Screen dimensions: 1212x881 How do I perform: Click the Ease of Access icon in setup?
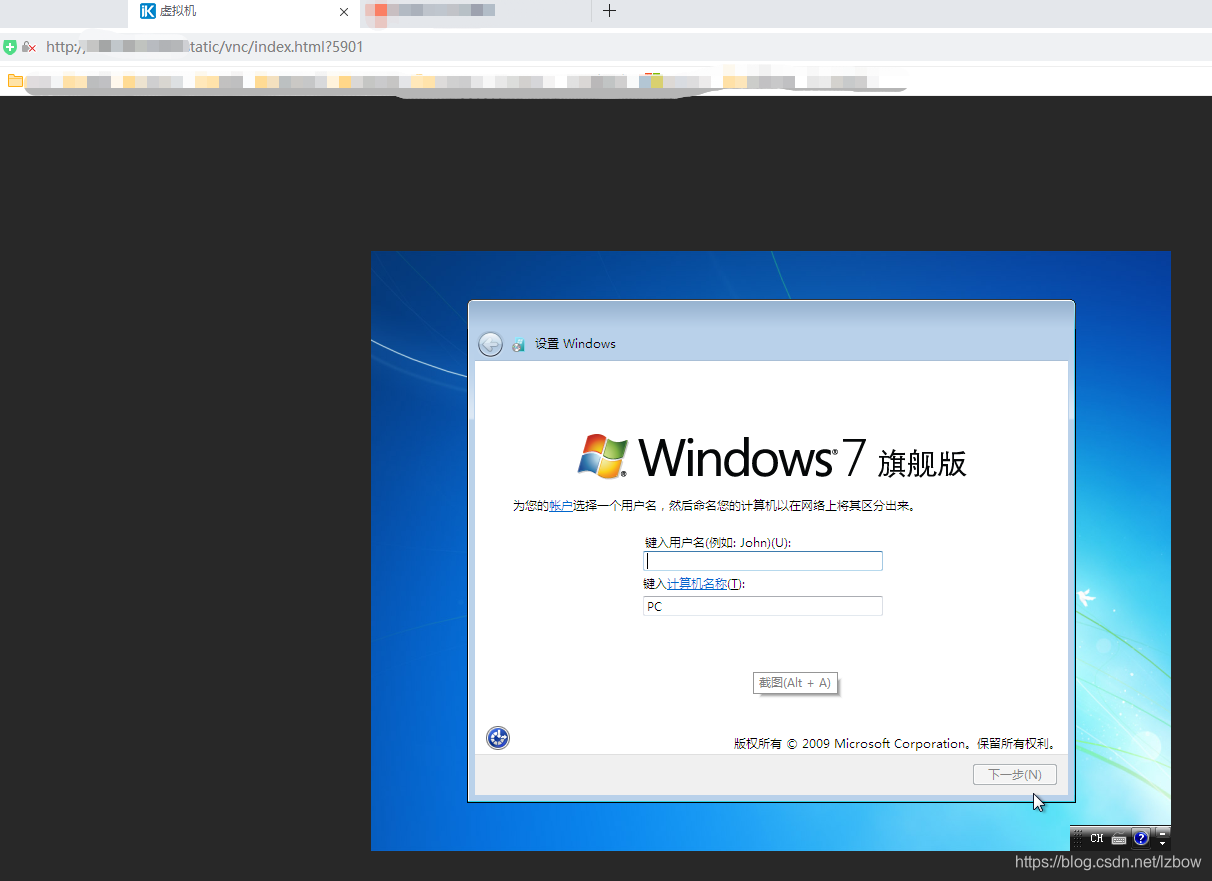pos(498,738)
